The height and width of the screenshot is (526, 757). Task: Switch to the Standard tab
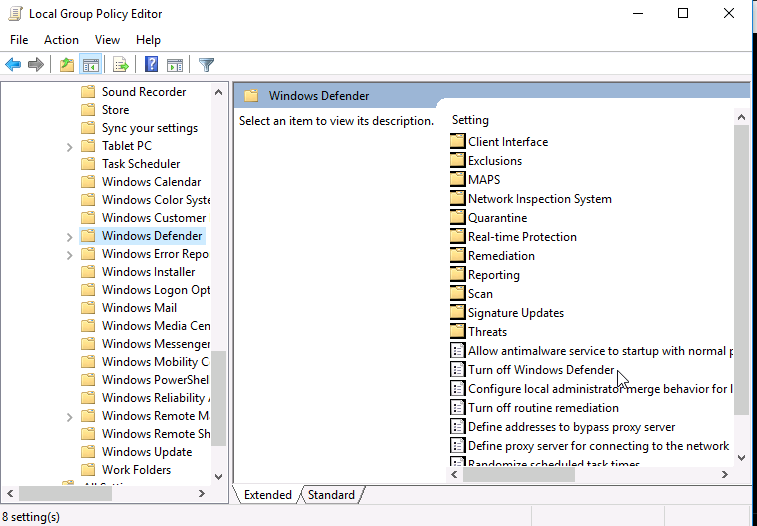(331, 495)
